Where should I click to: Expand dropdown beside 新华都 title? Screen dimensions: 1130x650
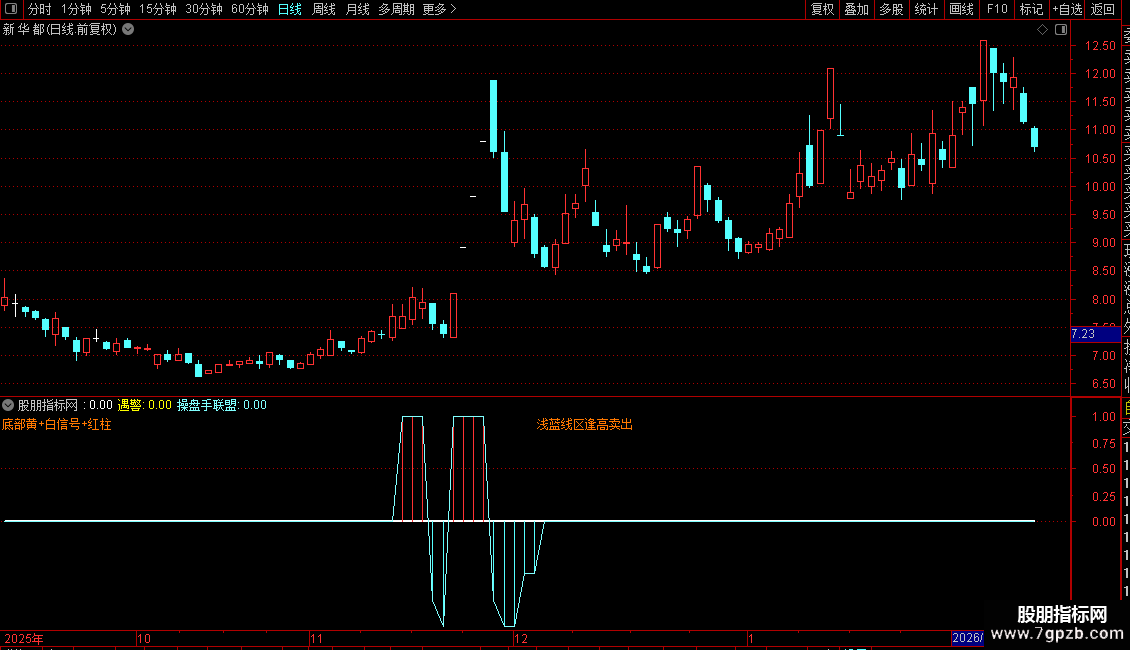click(128, 30)
